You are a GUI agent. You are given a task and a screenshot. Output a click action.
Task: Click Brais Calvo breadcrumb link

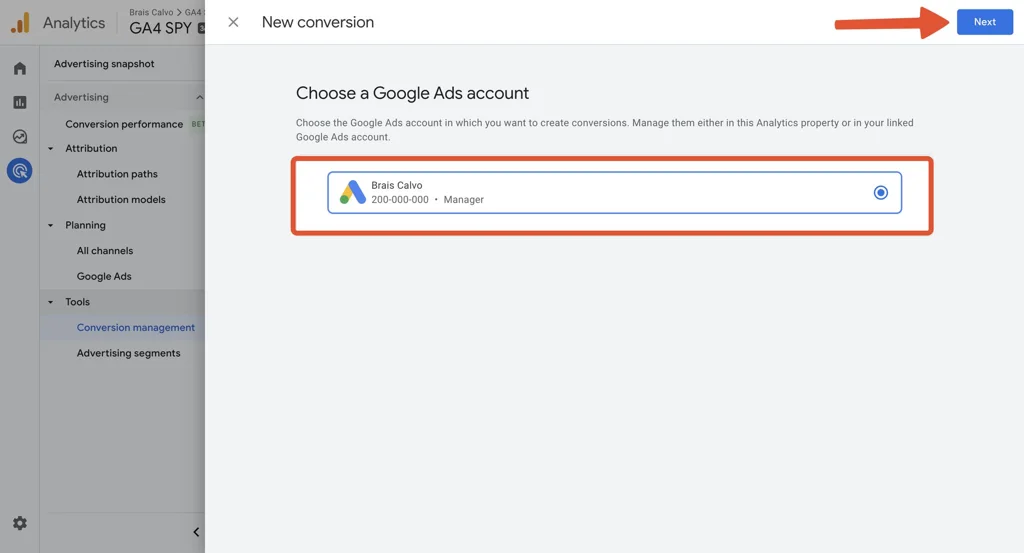151,12
